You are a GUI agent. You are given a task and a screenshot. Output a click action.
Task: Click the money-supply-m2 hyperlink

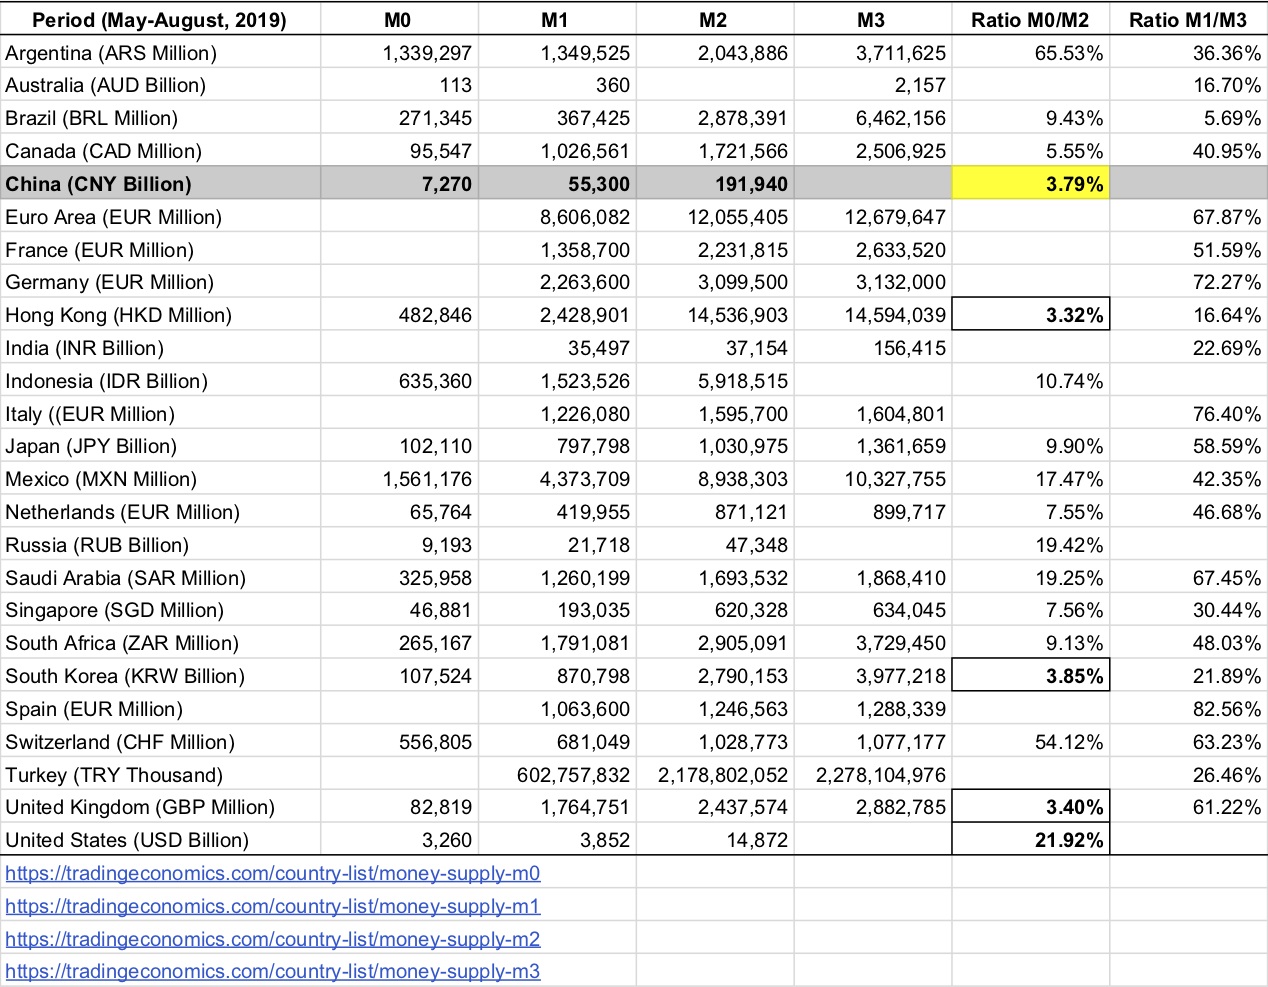click(x=272, y=939)
